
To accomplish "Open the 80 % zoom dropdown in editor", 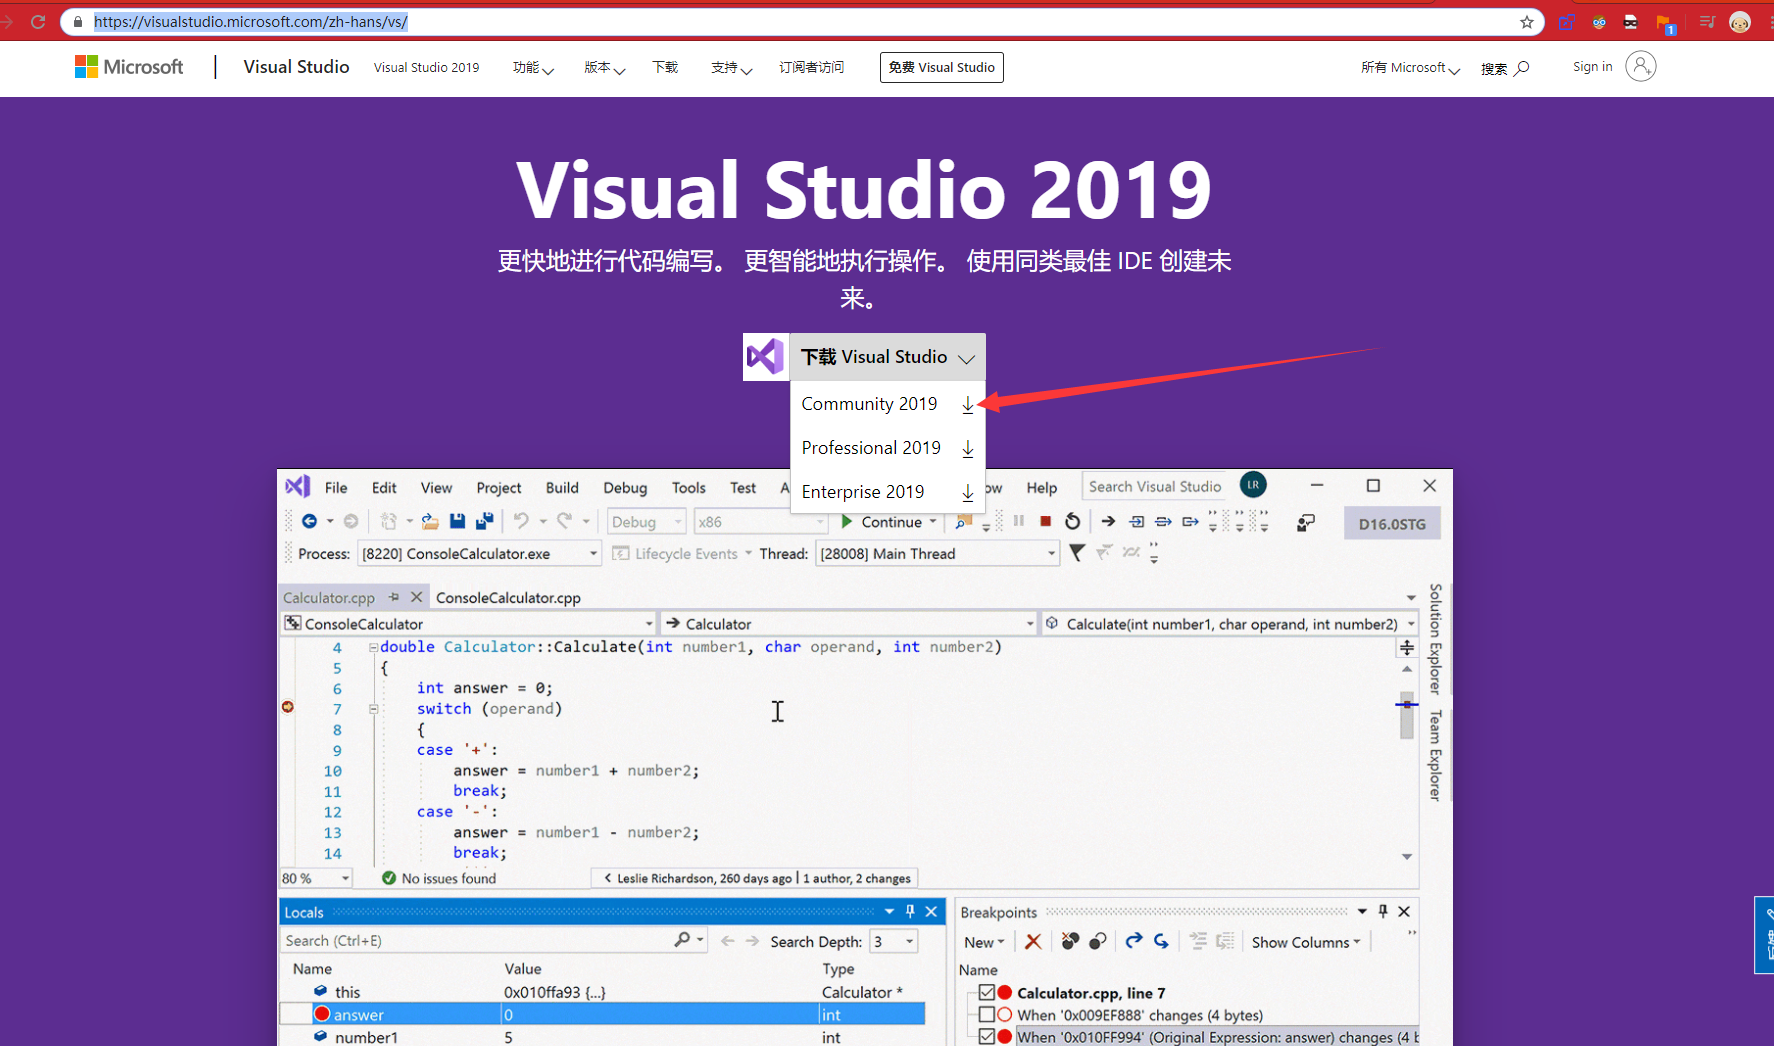I will [316, 878].
